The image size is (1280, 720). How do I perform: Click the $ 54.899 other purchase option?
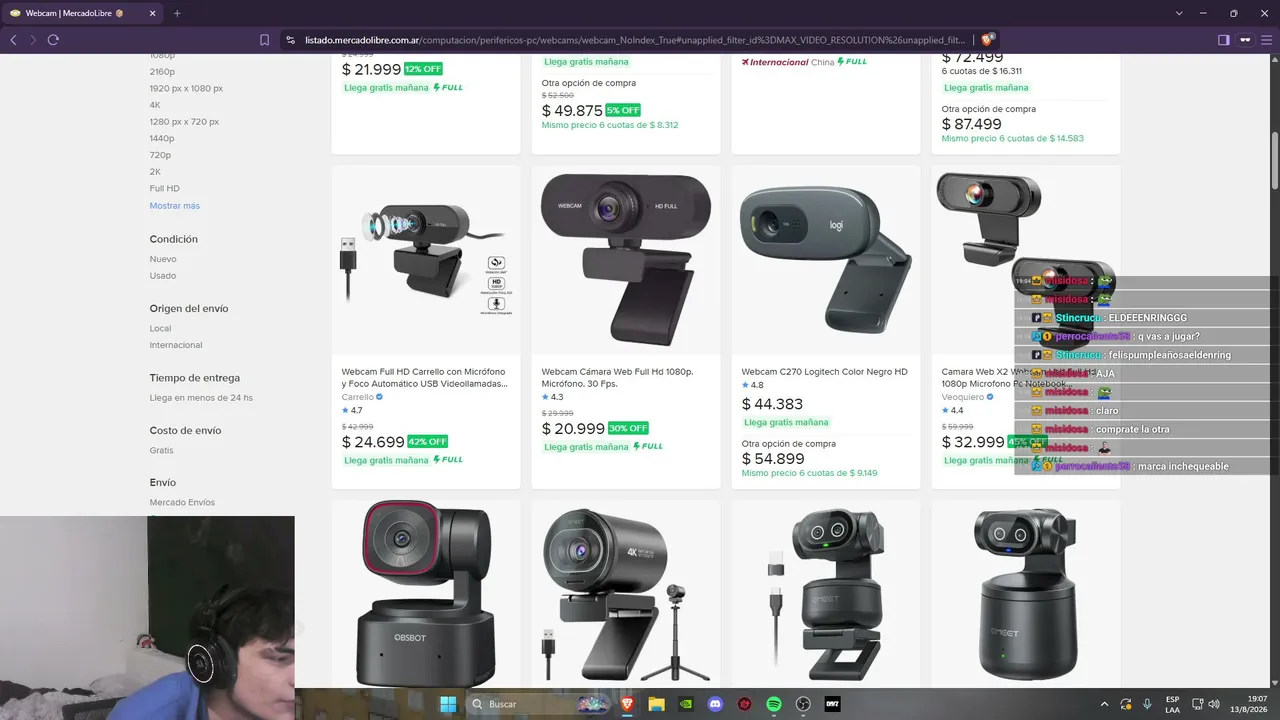point(773,459)
